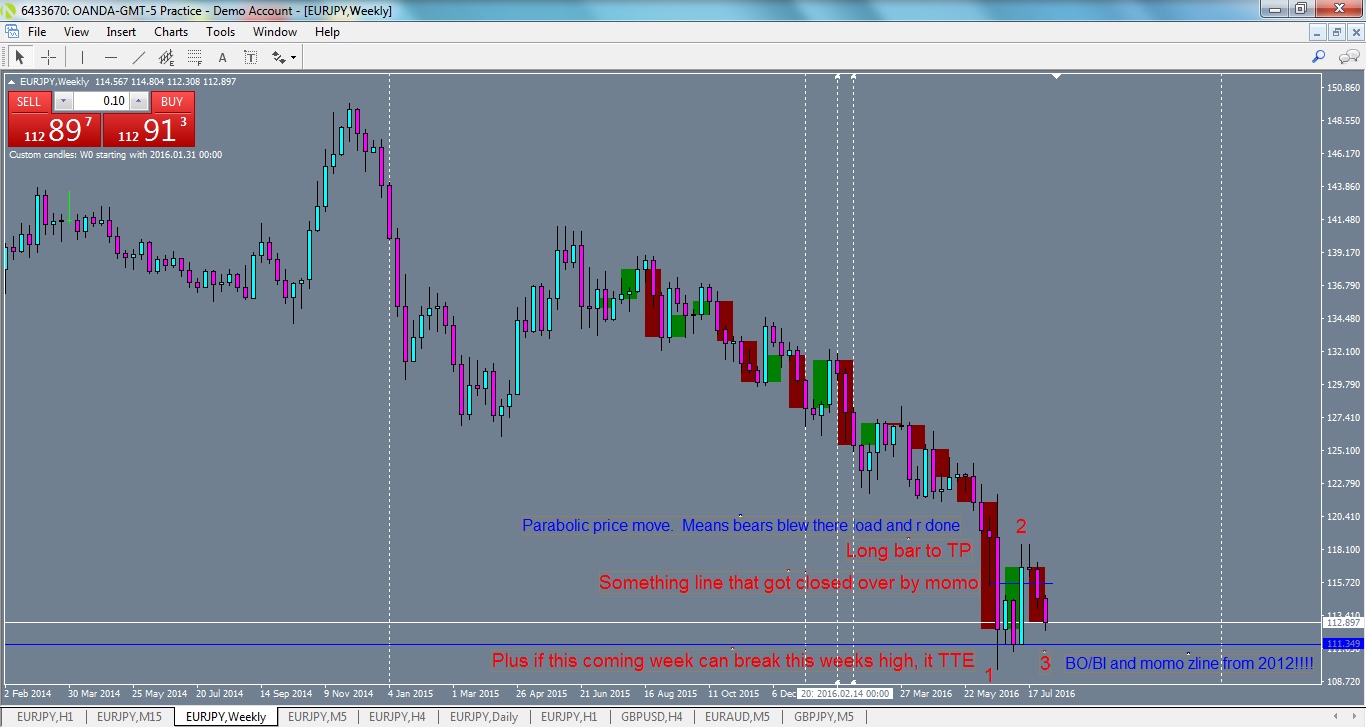This screenshot has height=728, width=1366.
Task: Select the Crosshair tool
Action: [48, 57]
